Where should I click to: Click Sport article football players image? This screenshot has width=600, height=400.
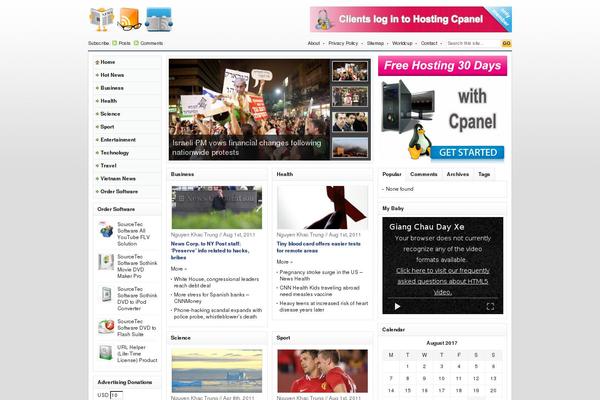click(323, 371)
